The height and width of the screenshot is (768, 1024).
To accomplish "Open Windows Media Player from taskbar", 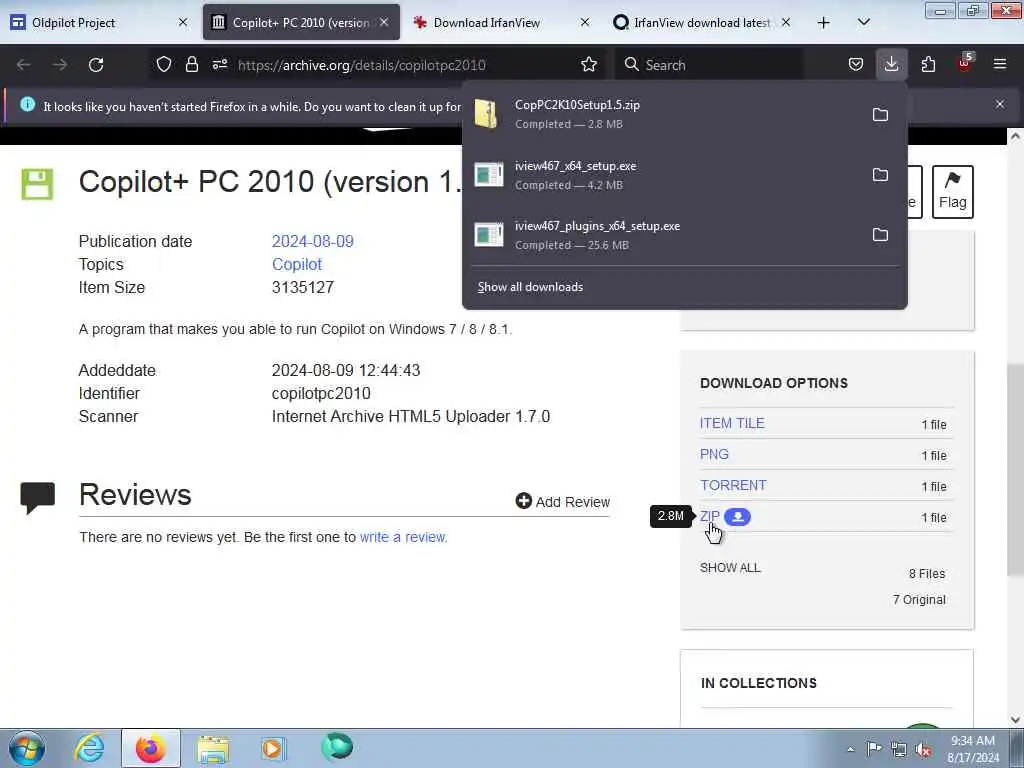I will (273, 748).
